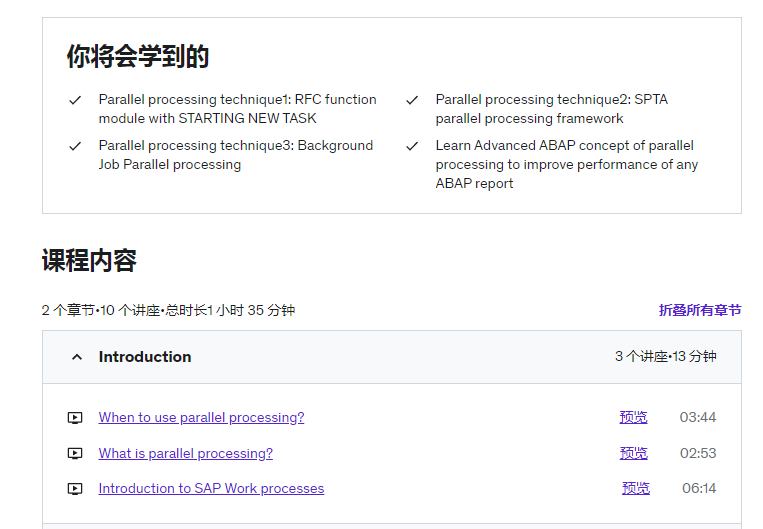Collapse the Introduction section chevron
763x529 pixels.
click(77, 357)
